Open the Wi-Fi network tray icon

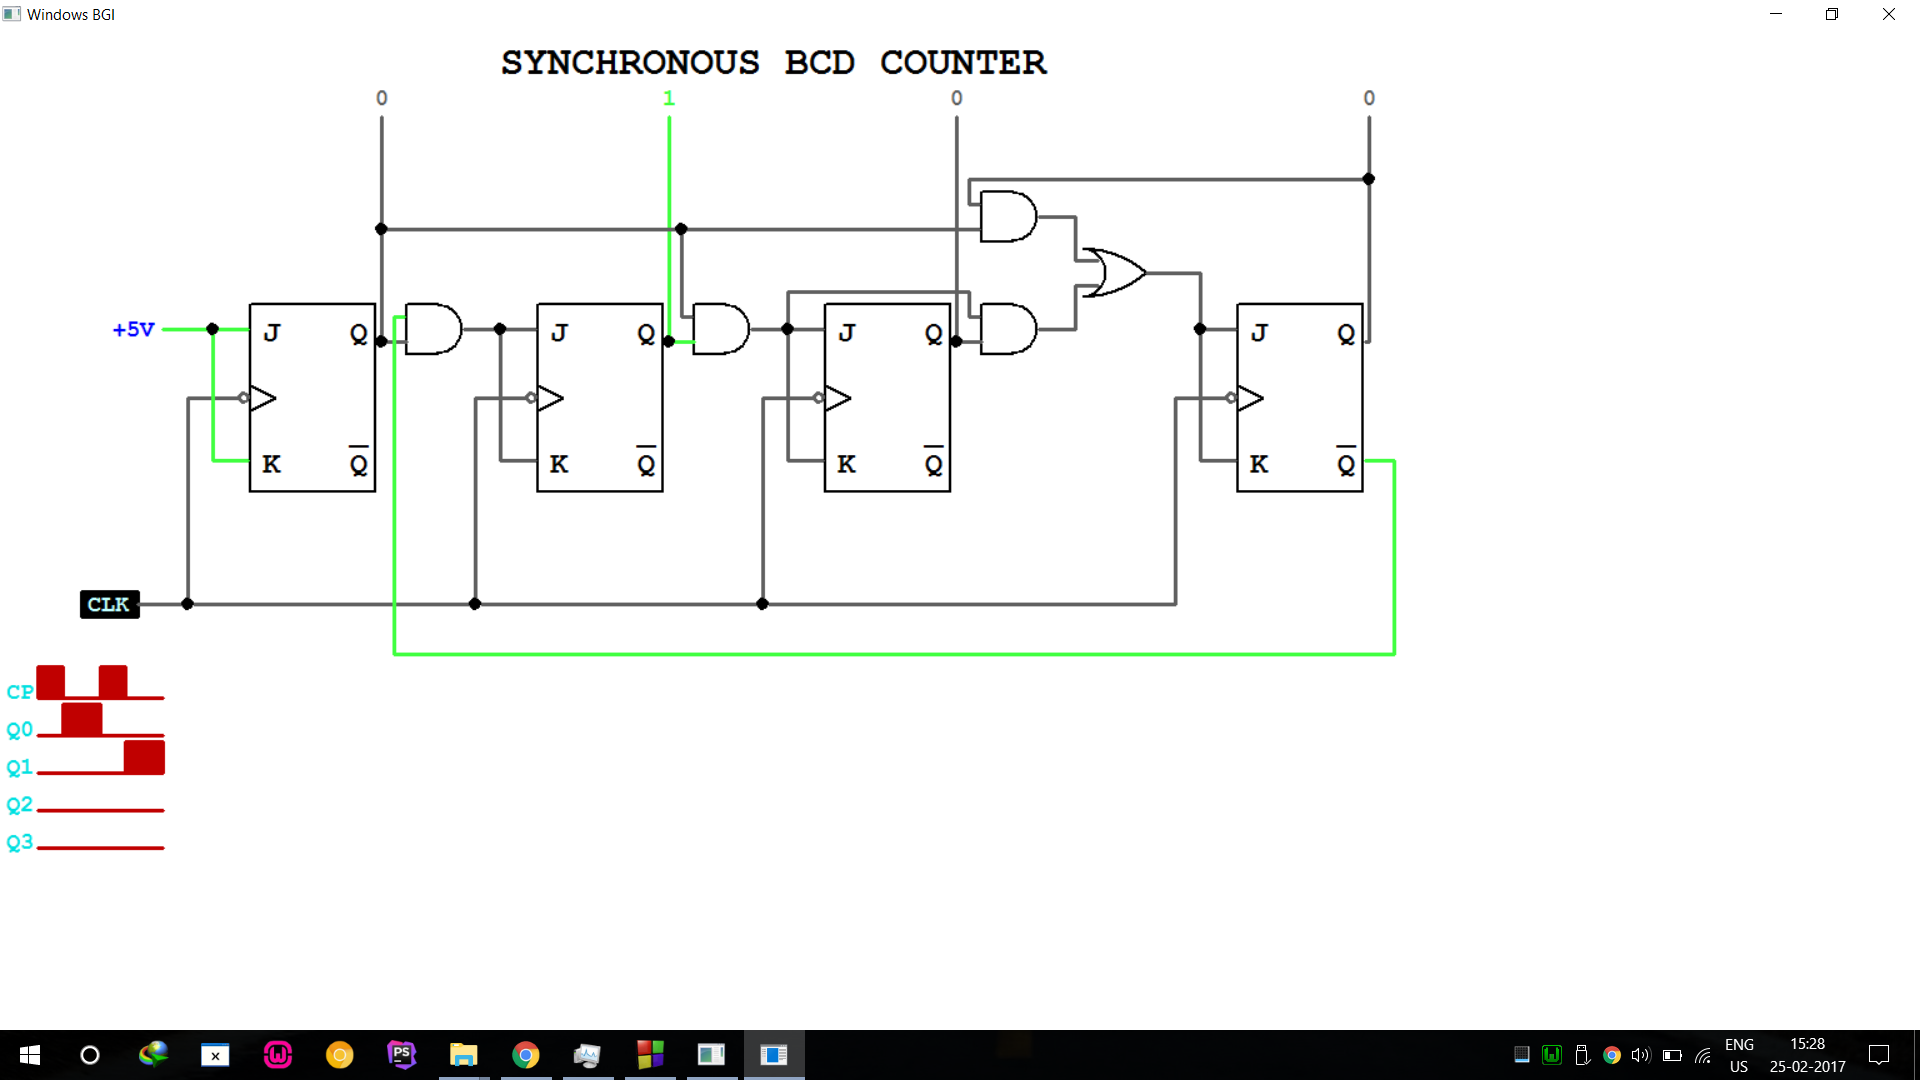click(x=1703, y=1055)
